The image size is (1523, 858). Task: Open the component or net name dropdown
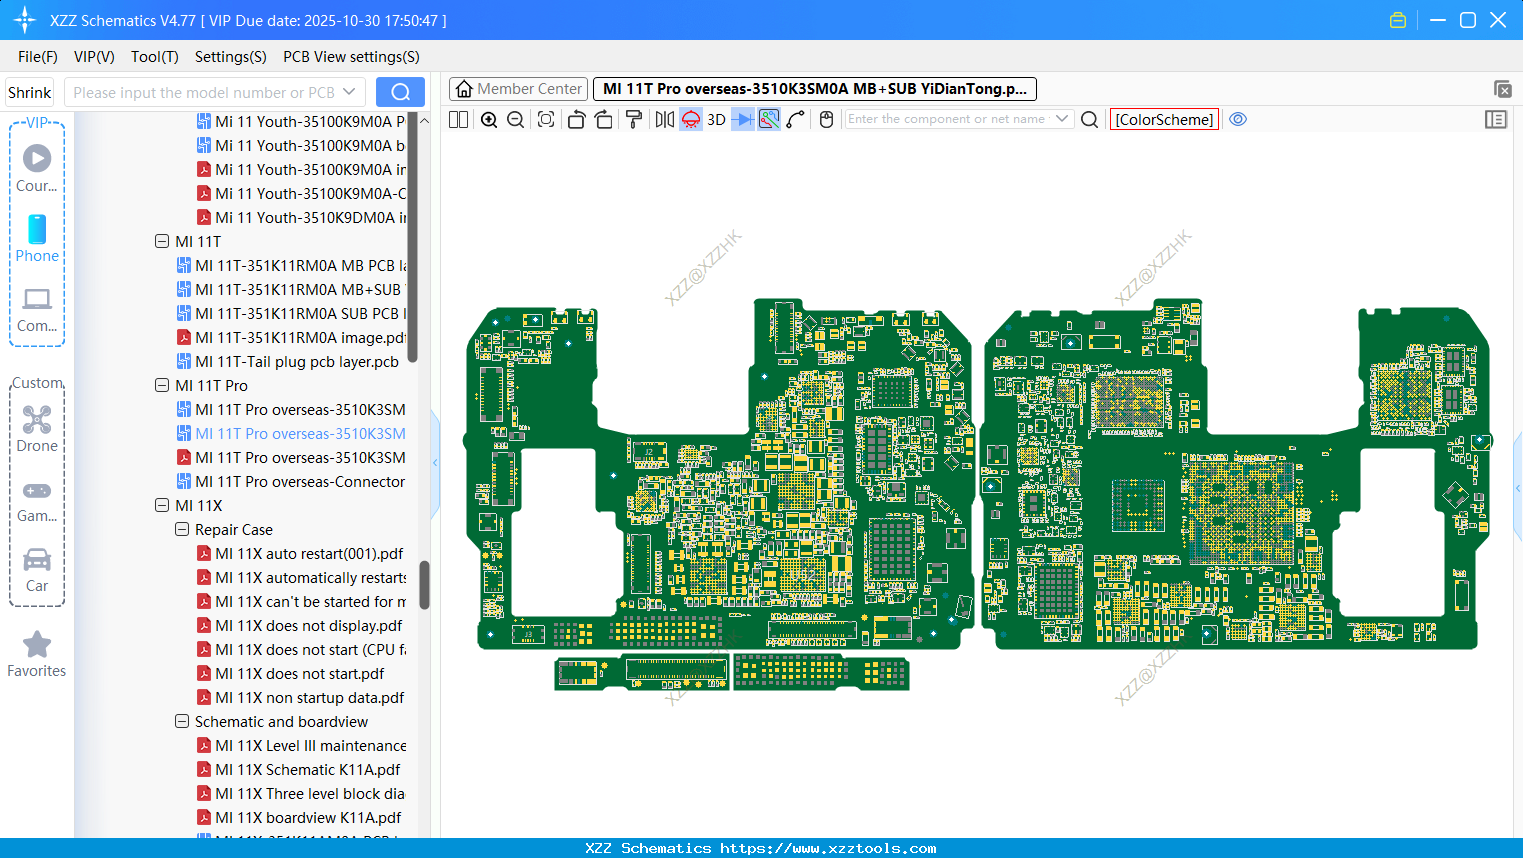tap(1062, 119)
